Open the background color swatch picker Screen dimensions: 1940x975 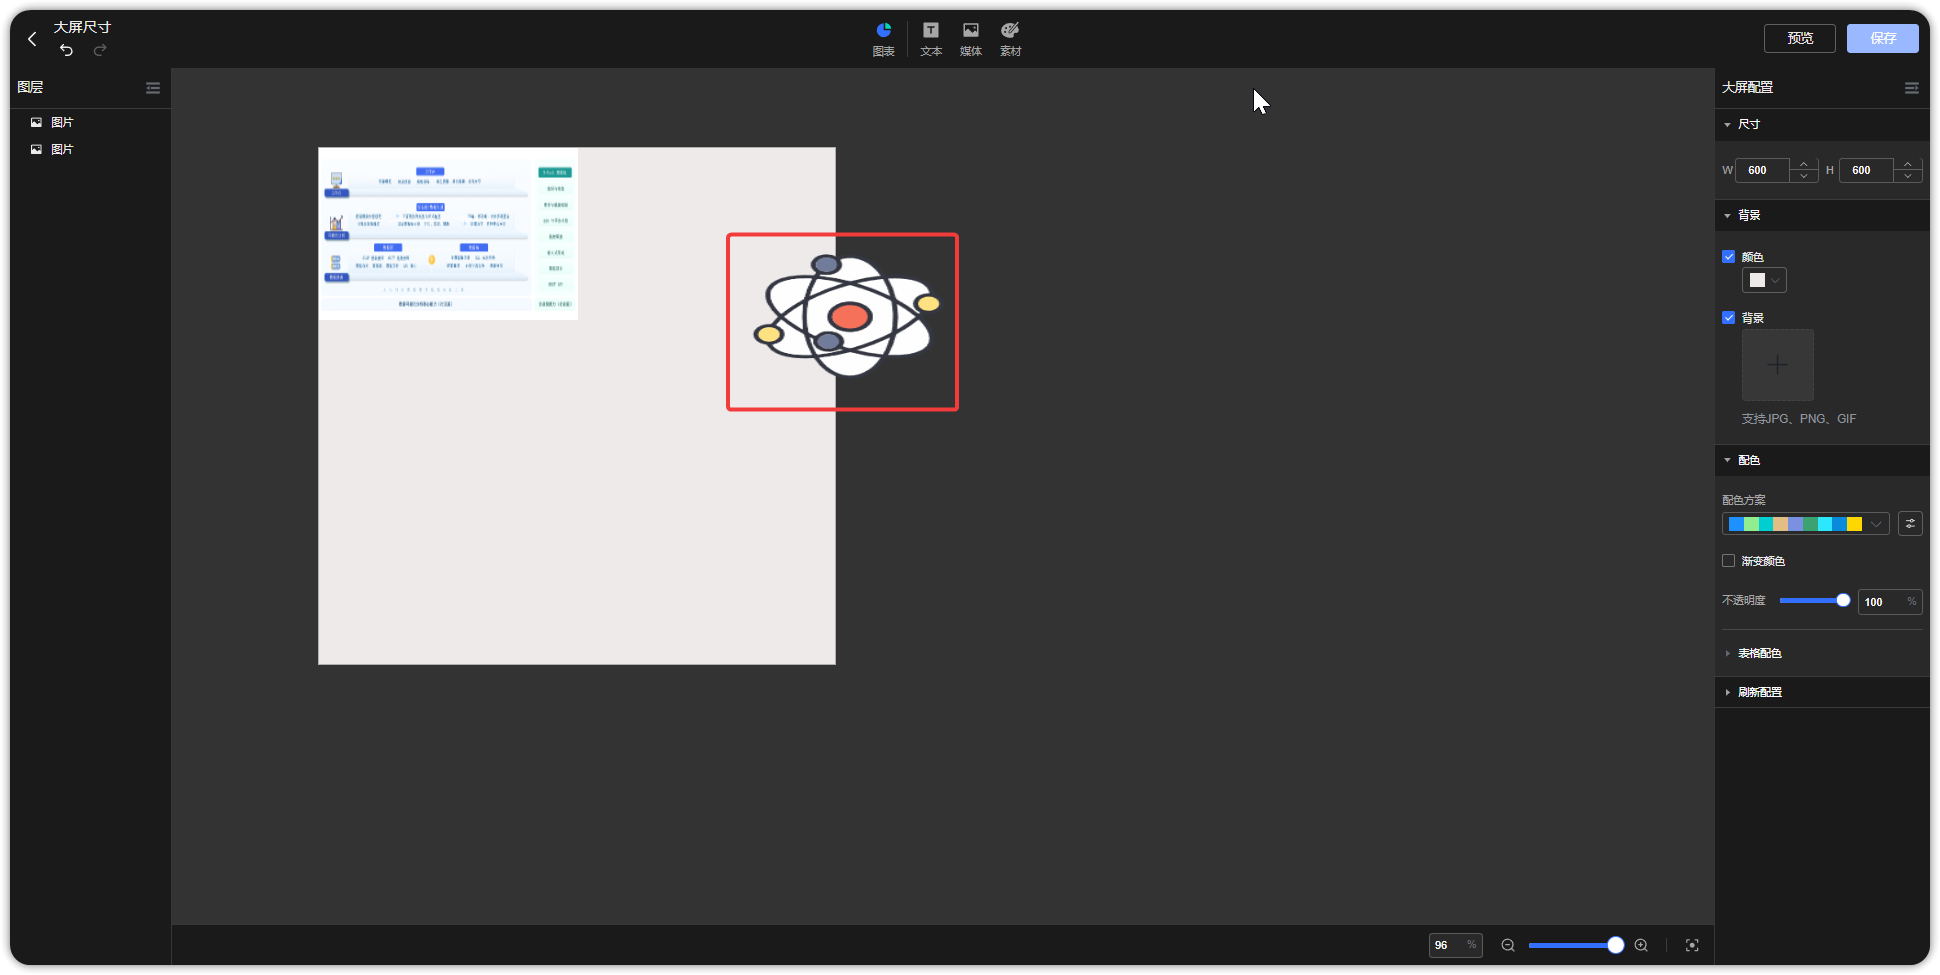point(1764,281)
